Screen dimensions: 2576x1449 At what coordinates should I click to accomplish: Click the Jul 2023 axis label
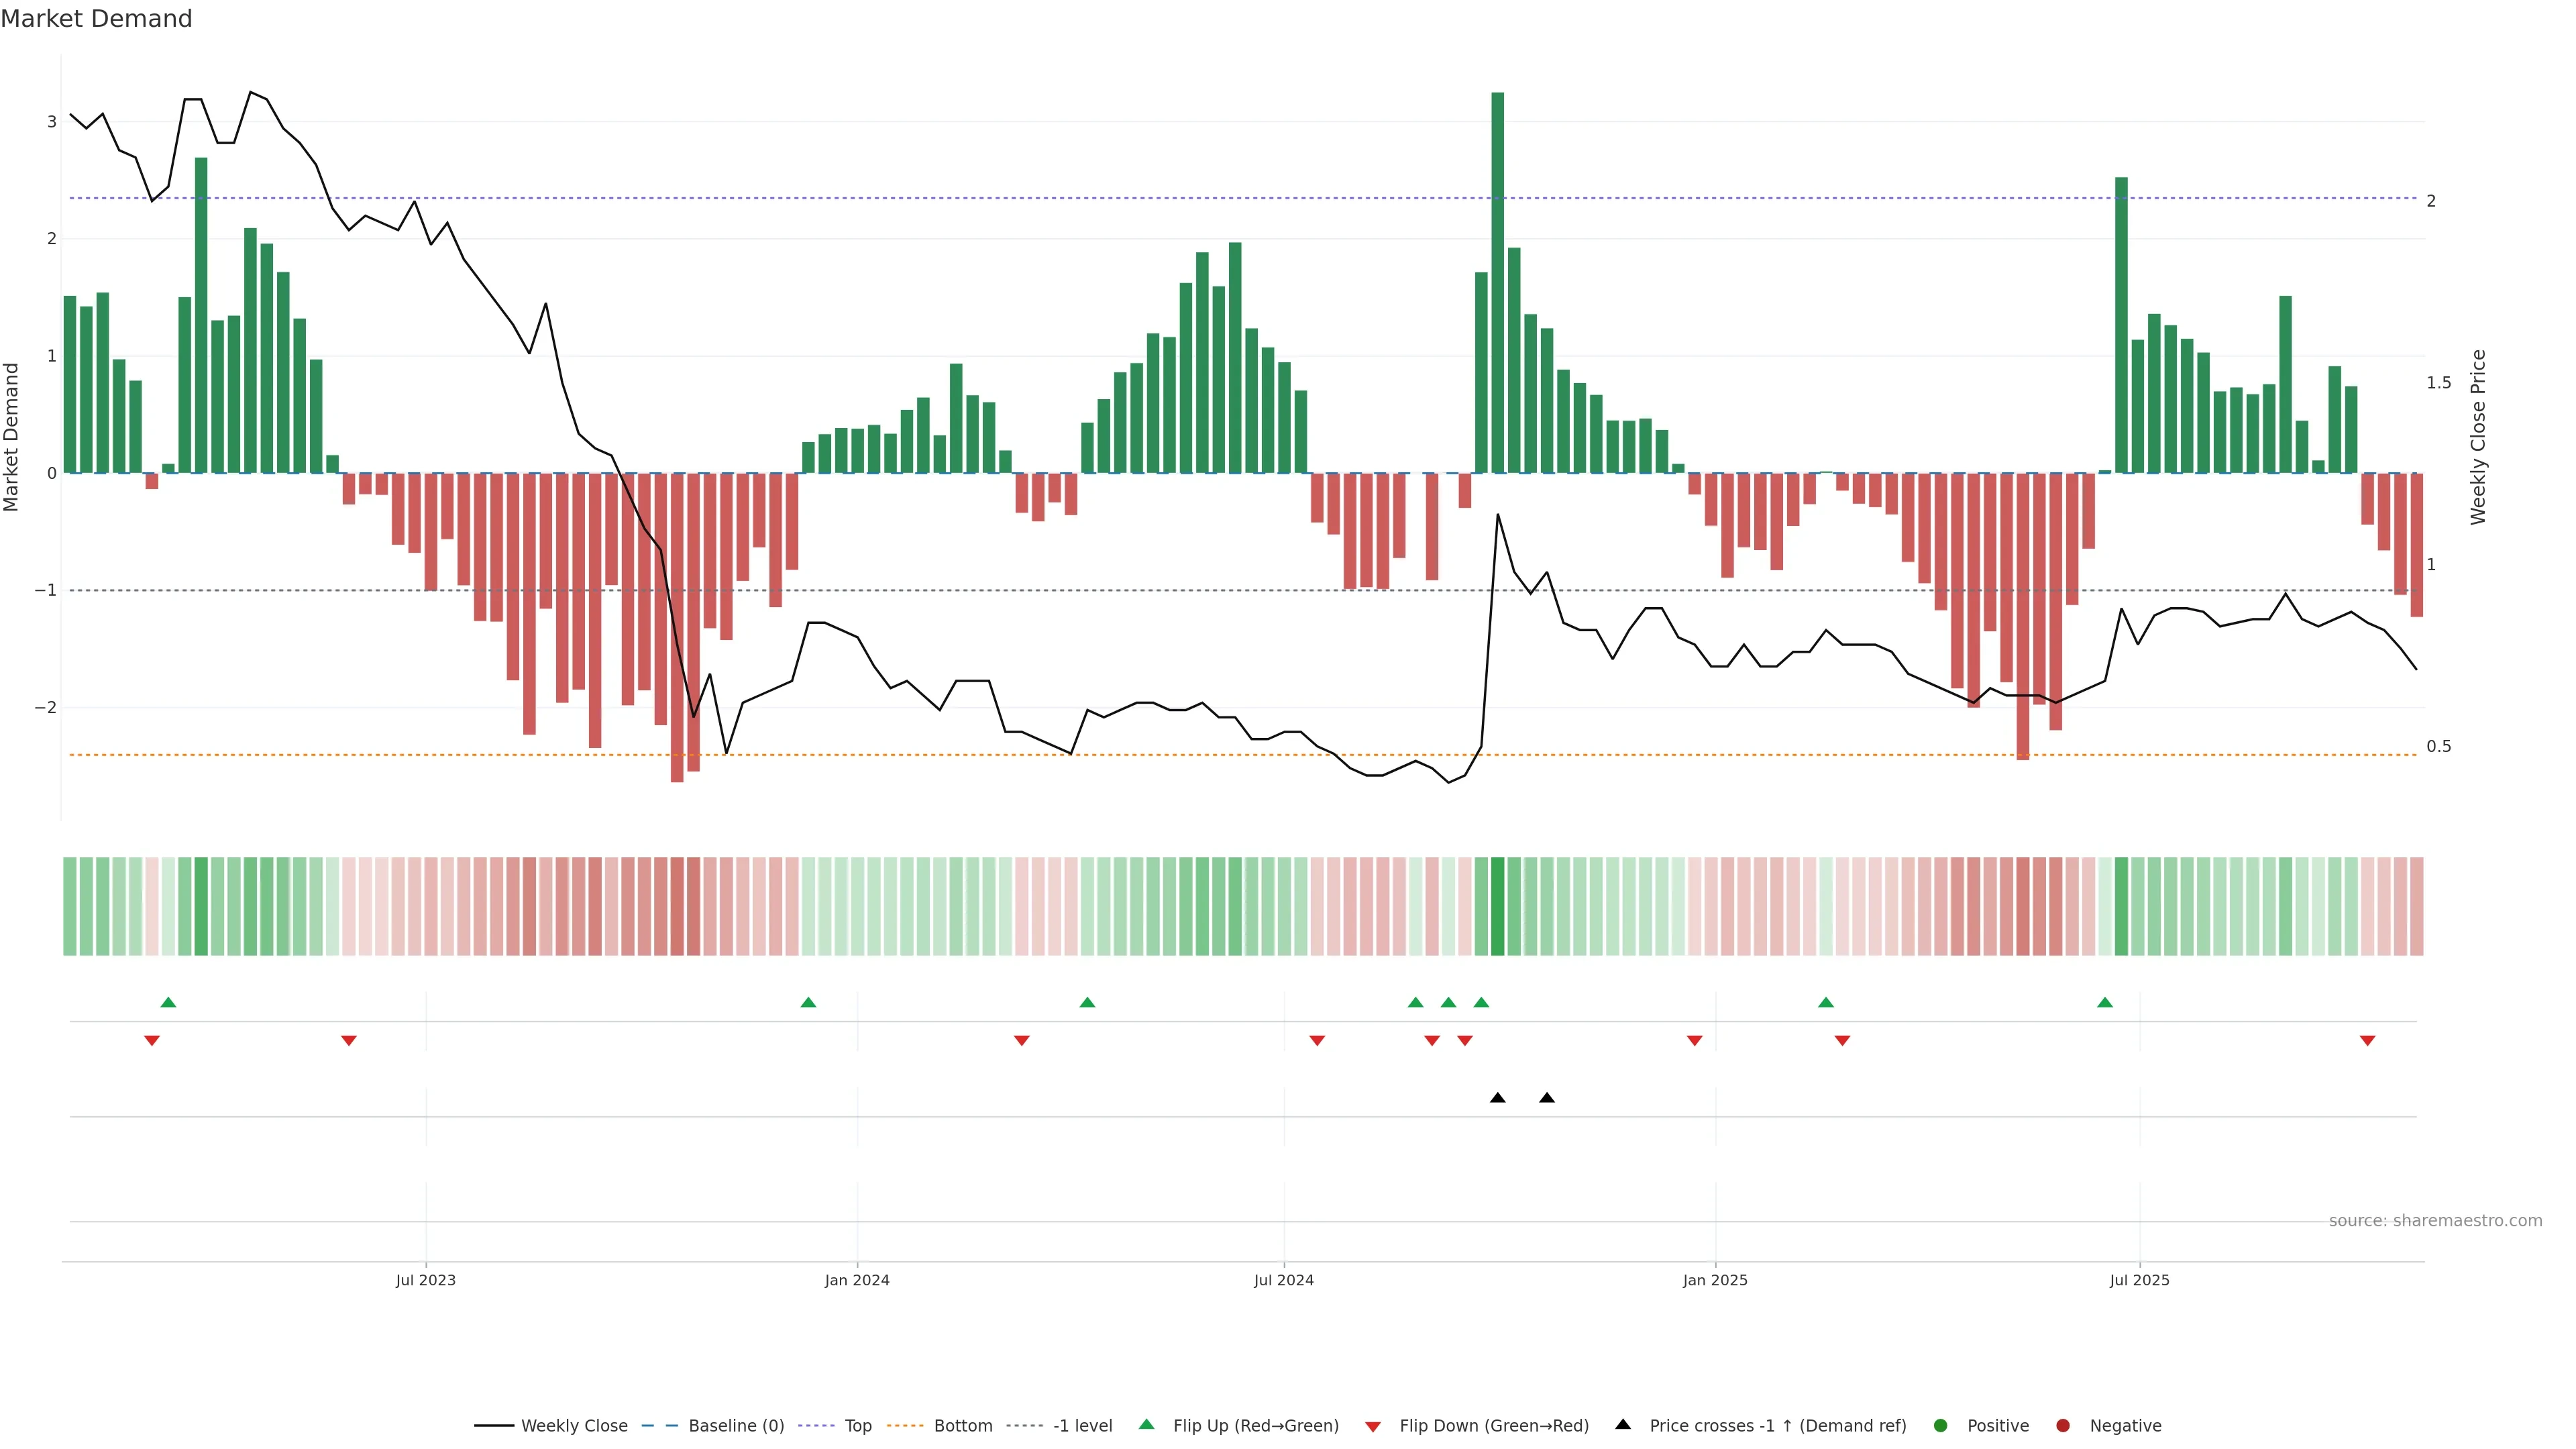coord(426,1281)
